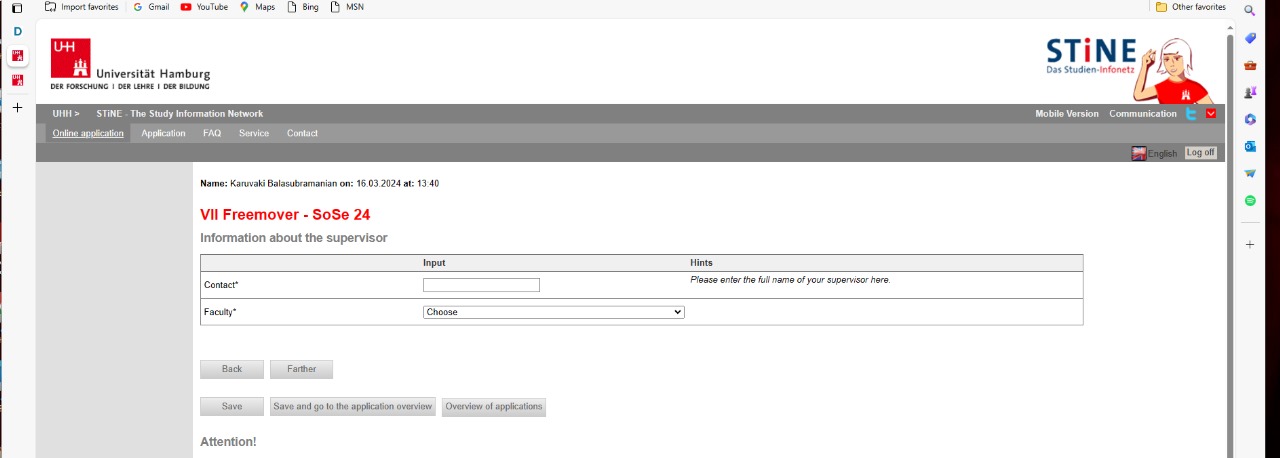Screen dimensions: 1280x458
Task: Log off from STiNE
Action: point(1200,153)
